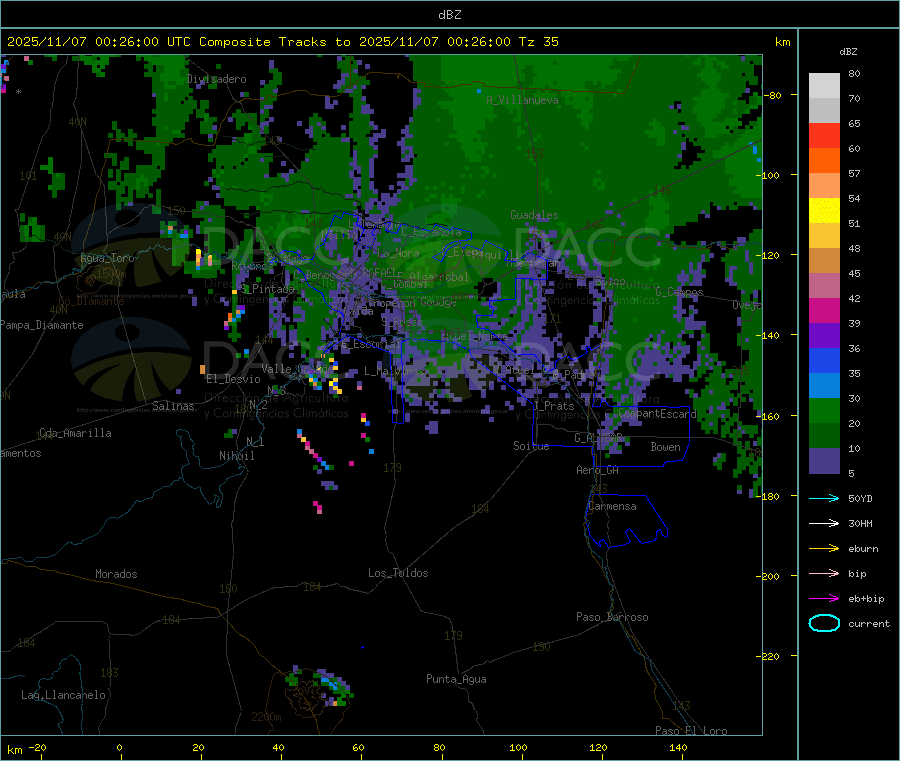Select the bottom slate-purple swatch in dBZ scale
The image size is (900, 761).
[x=824, y=461]
